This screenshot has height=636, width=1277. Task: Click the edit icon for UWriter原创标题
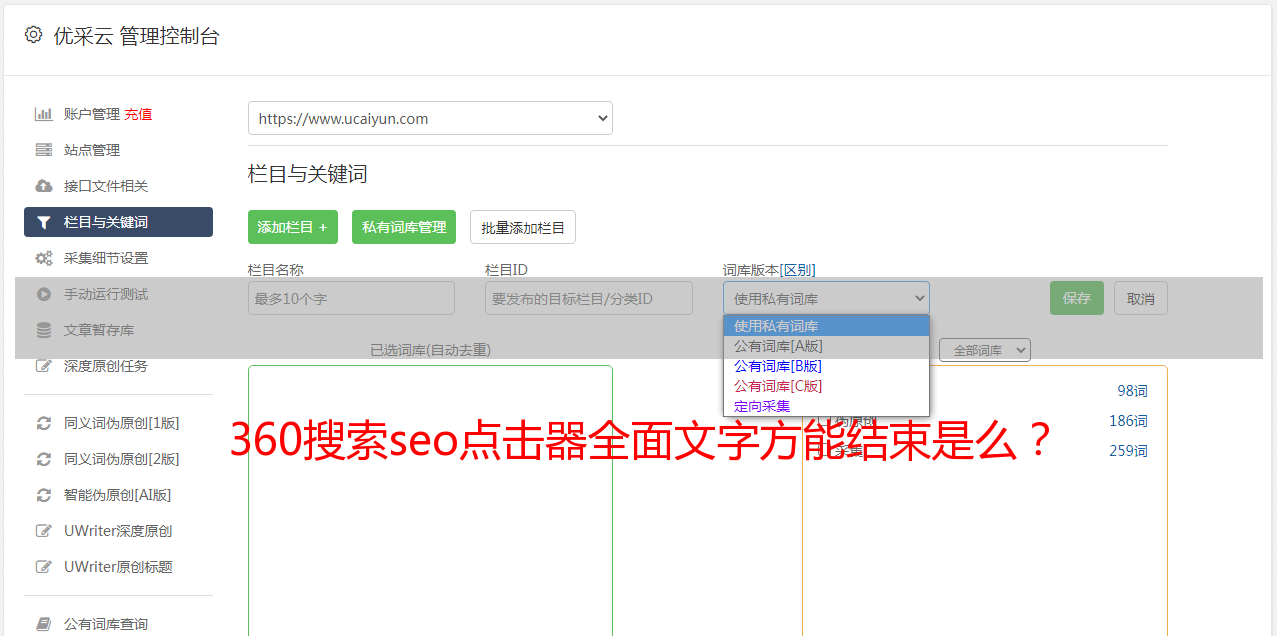pyautogui.click(x=44, y=567)
